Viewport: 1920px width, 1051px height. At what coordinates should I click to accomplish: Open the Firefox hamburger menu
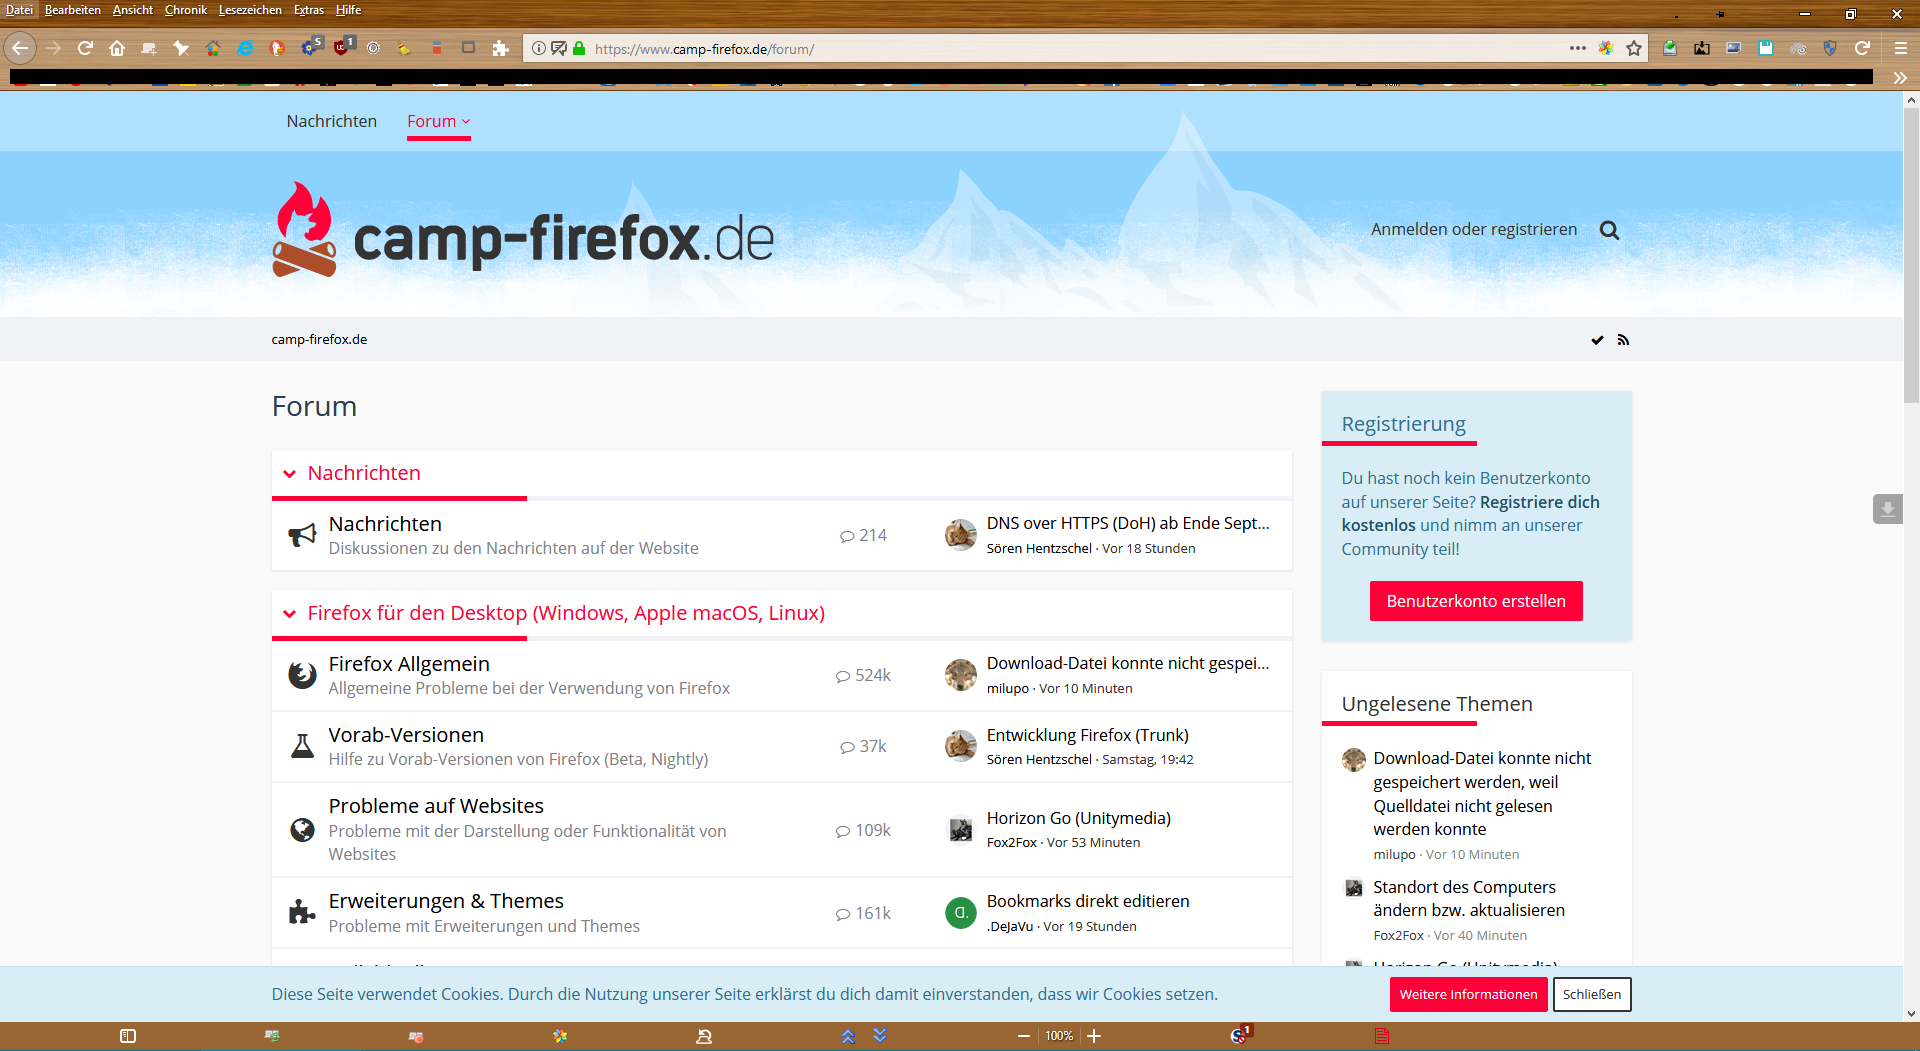click(x=1901, y=48)
